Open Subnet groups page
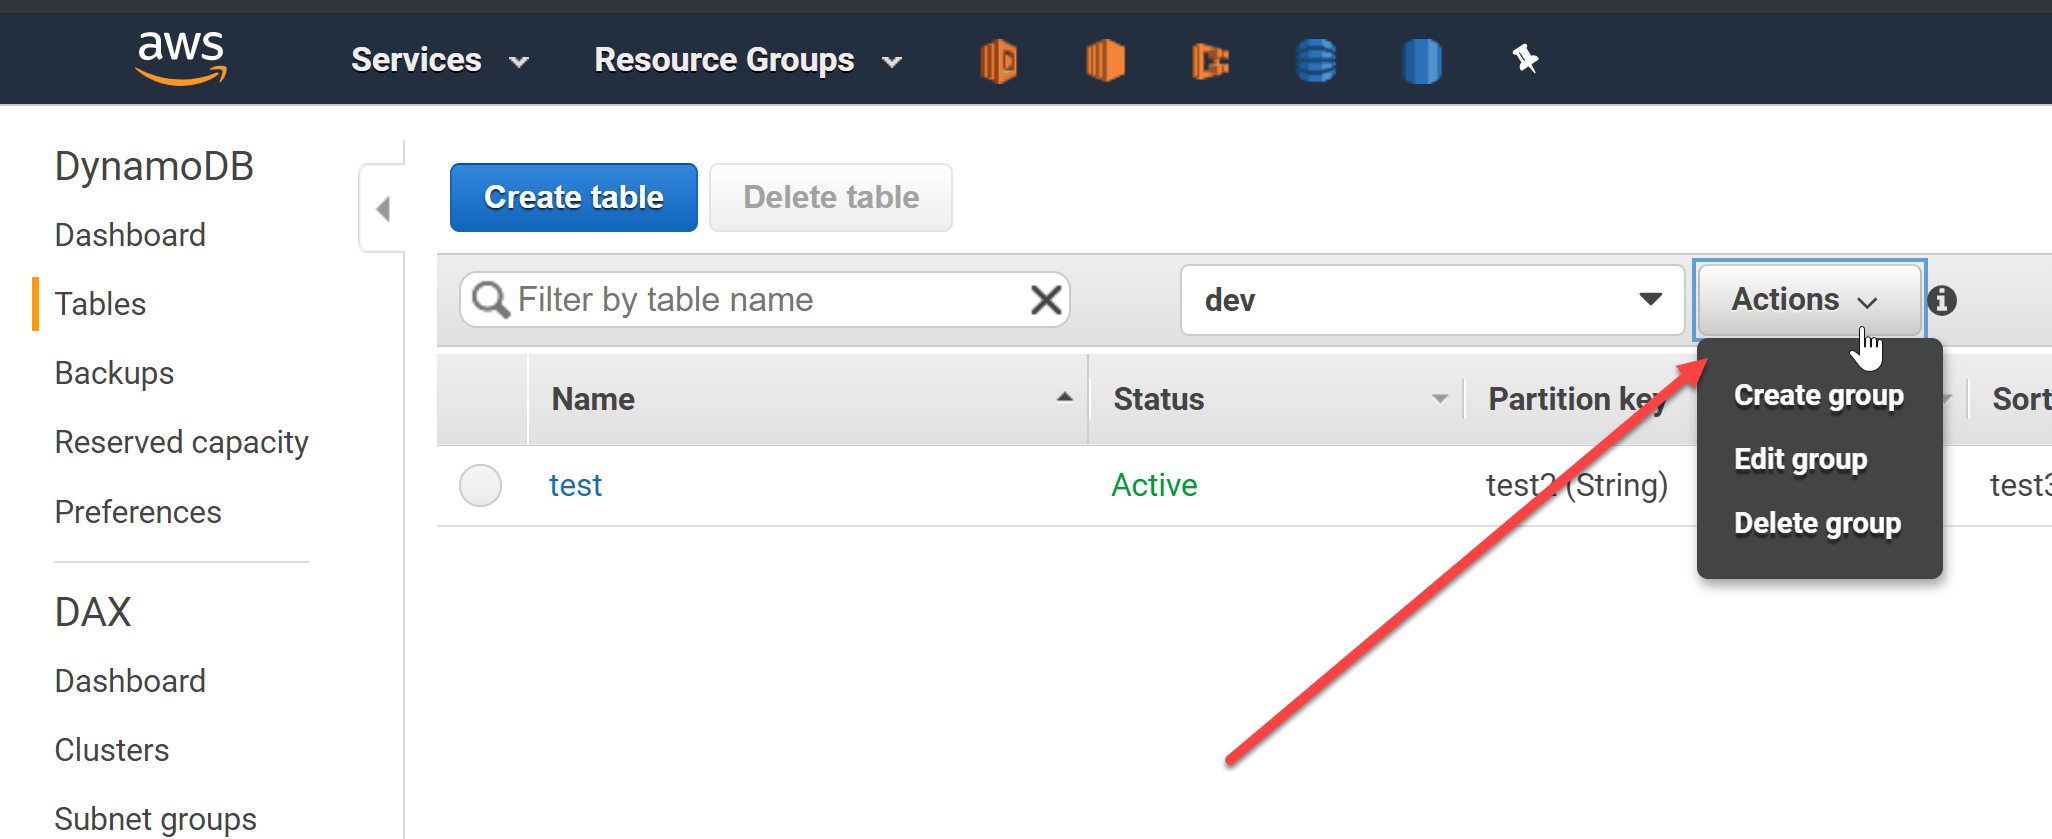The height and width of the screenshot is (839, 2052). point(156,819)
